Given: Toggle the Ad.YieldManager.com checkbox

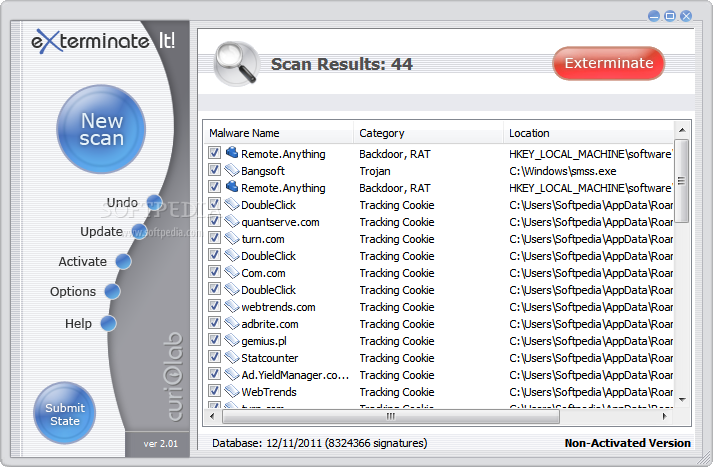Looking at the screenshot, I should point(214,374).
